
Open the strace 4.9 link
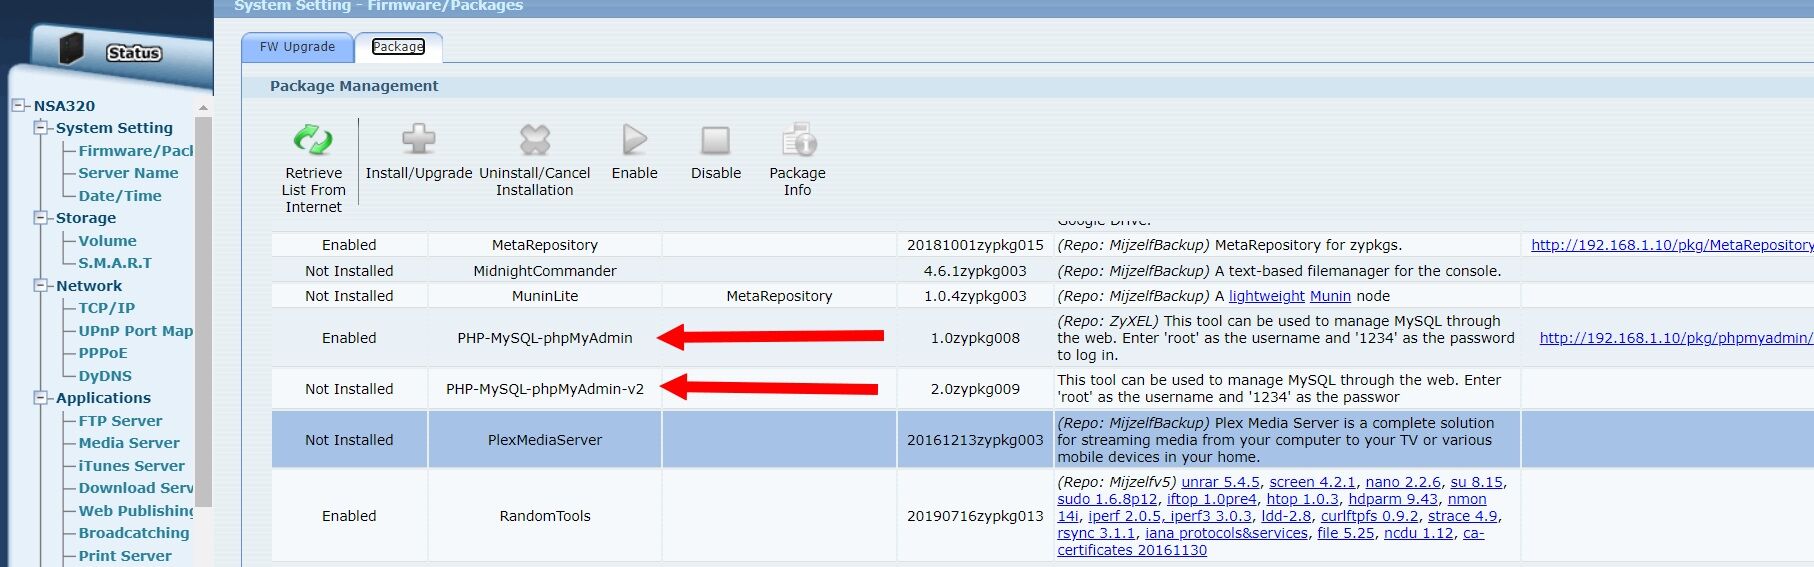click(x=1462, y=515)
